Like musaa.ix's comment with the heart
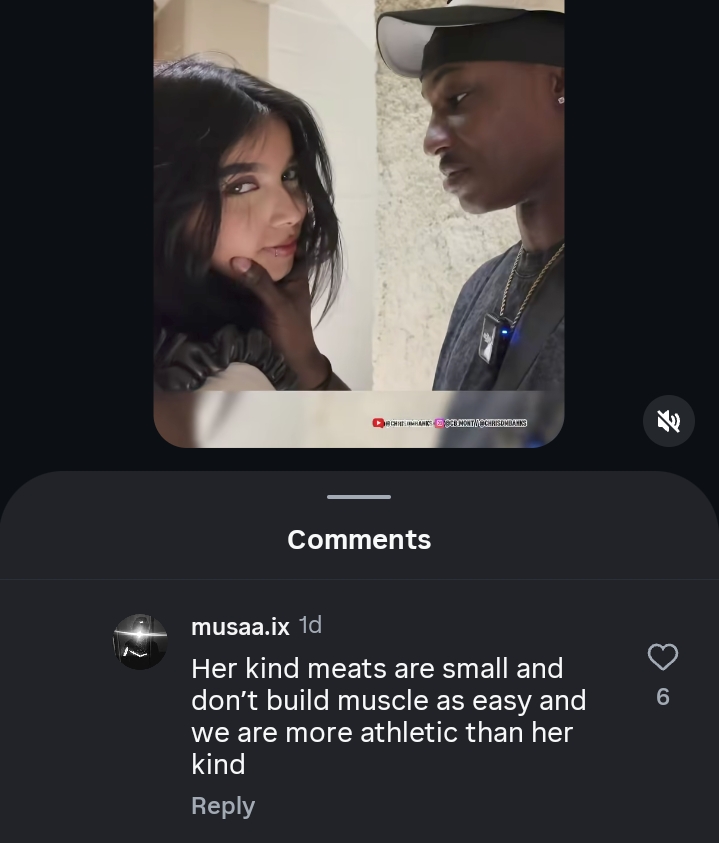Image resolution: width=719 pixels, height=843 pixels. tap(663, 657)
